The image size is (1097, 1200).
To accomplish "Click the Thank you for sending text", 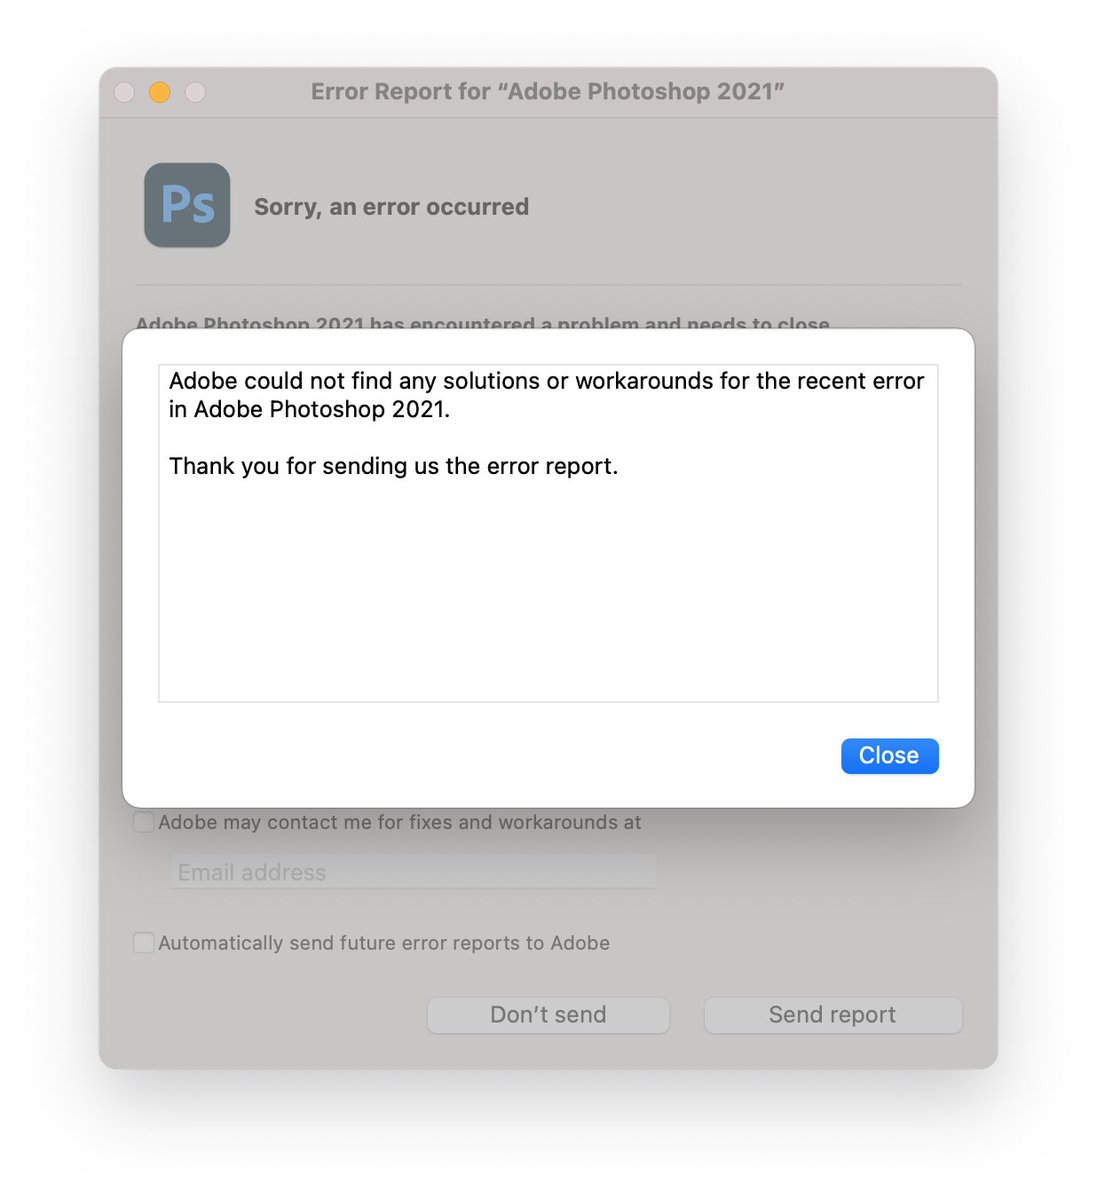I will tap(394, 466).
